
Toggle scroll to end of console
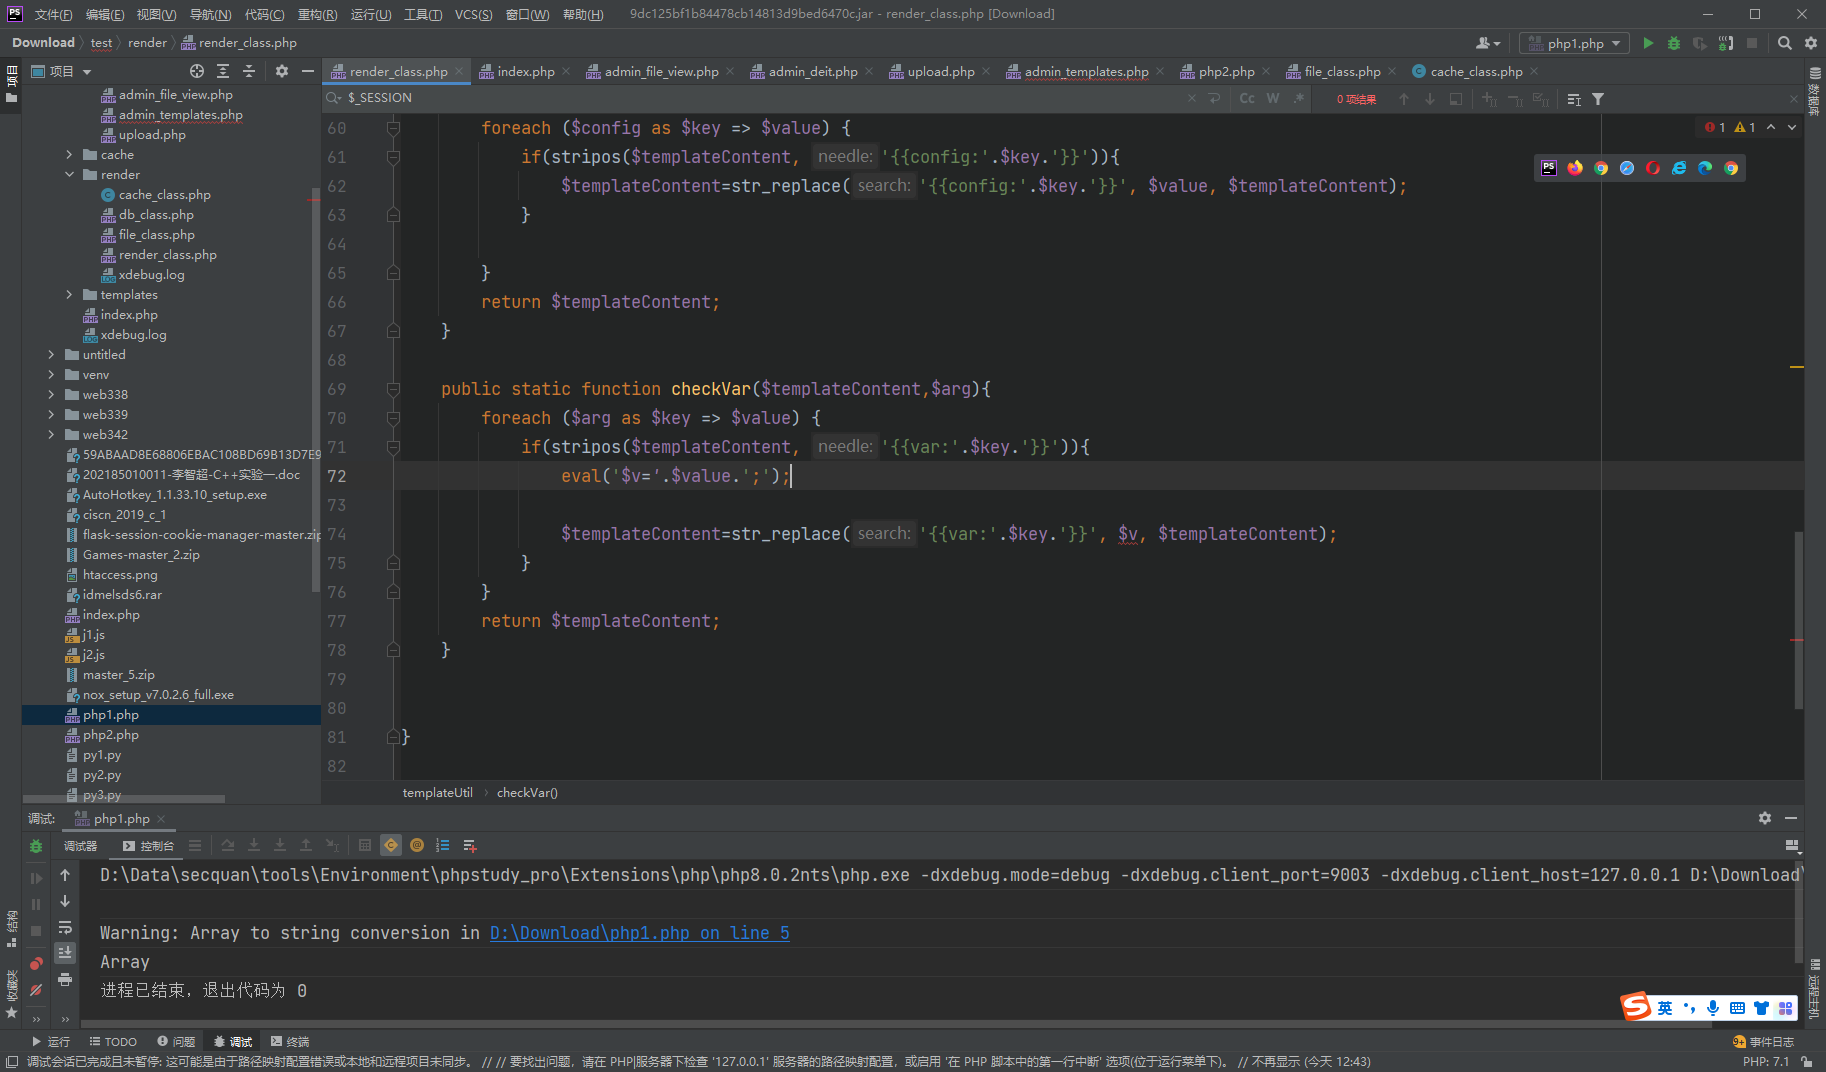tap(65, 953)
